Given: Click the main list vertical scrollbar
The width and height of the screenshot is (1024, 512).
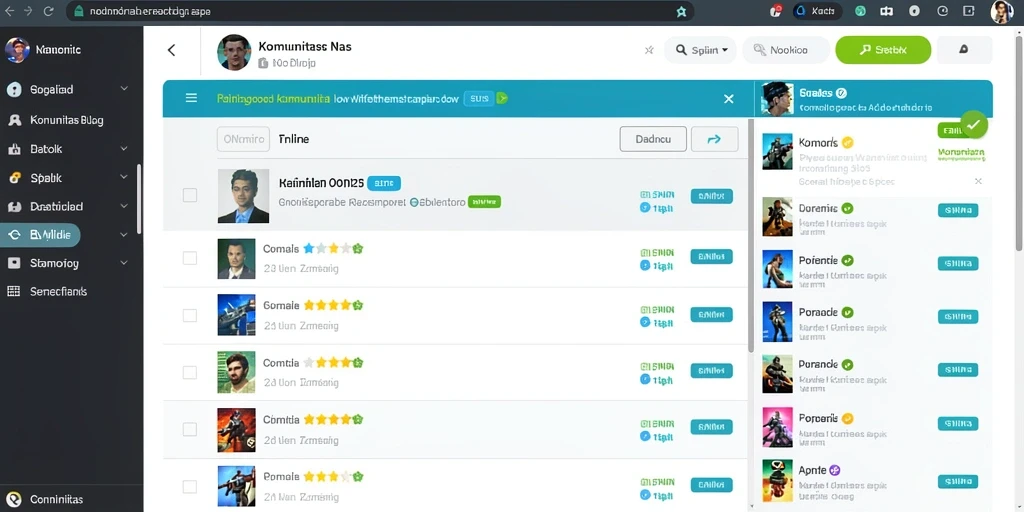Looking at the screenshot, I should [751, 235].
